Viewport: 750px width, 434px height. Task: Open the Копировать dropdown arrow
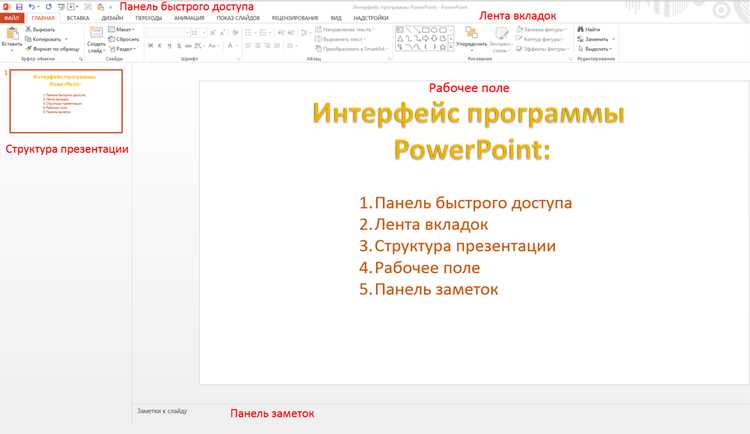(66, 39)
